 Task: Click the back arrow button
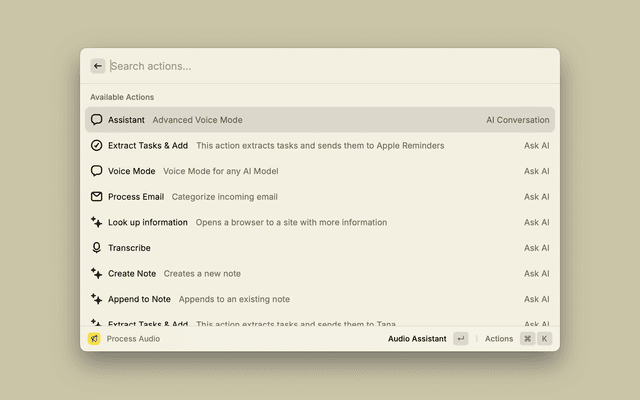pyautogui.click(x=98, y=66)
